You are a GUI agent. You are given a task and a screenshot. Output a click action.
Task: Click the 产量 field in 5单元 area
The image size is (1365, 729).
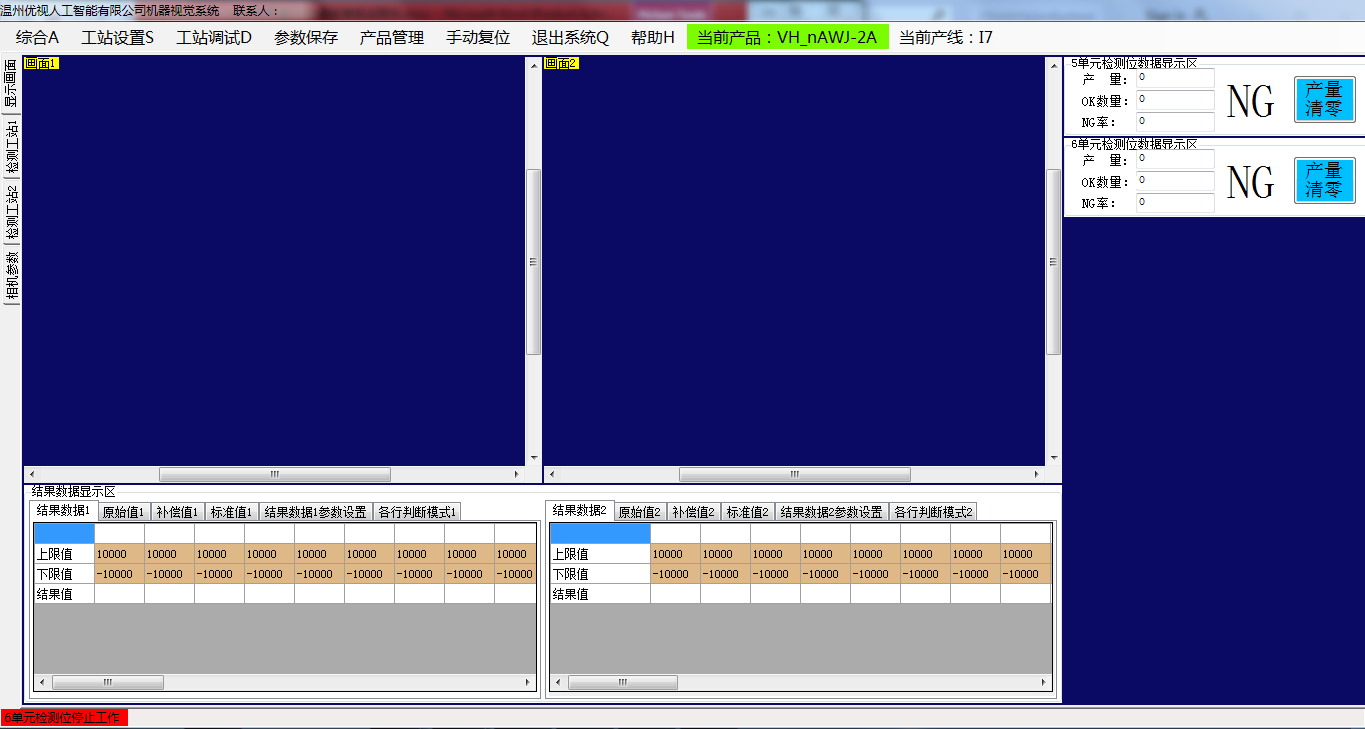pyautogui.click(x=1176, y=78)
